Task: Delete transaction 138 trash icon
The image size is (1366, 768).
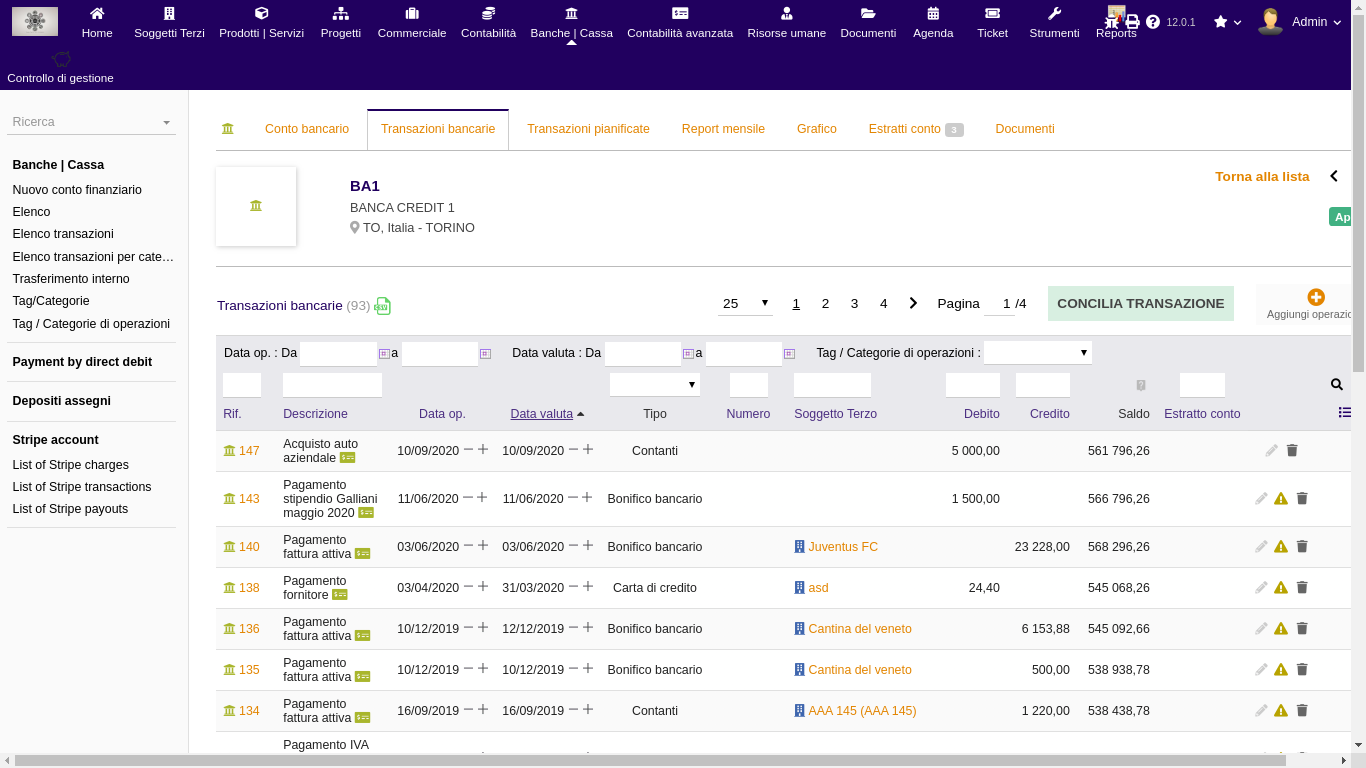Action: click(1302, 588)
